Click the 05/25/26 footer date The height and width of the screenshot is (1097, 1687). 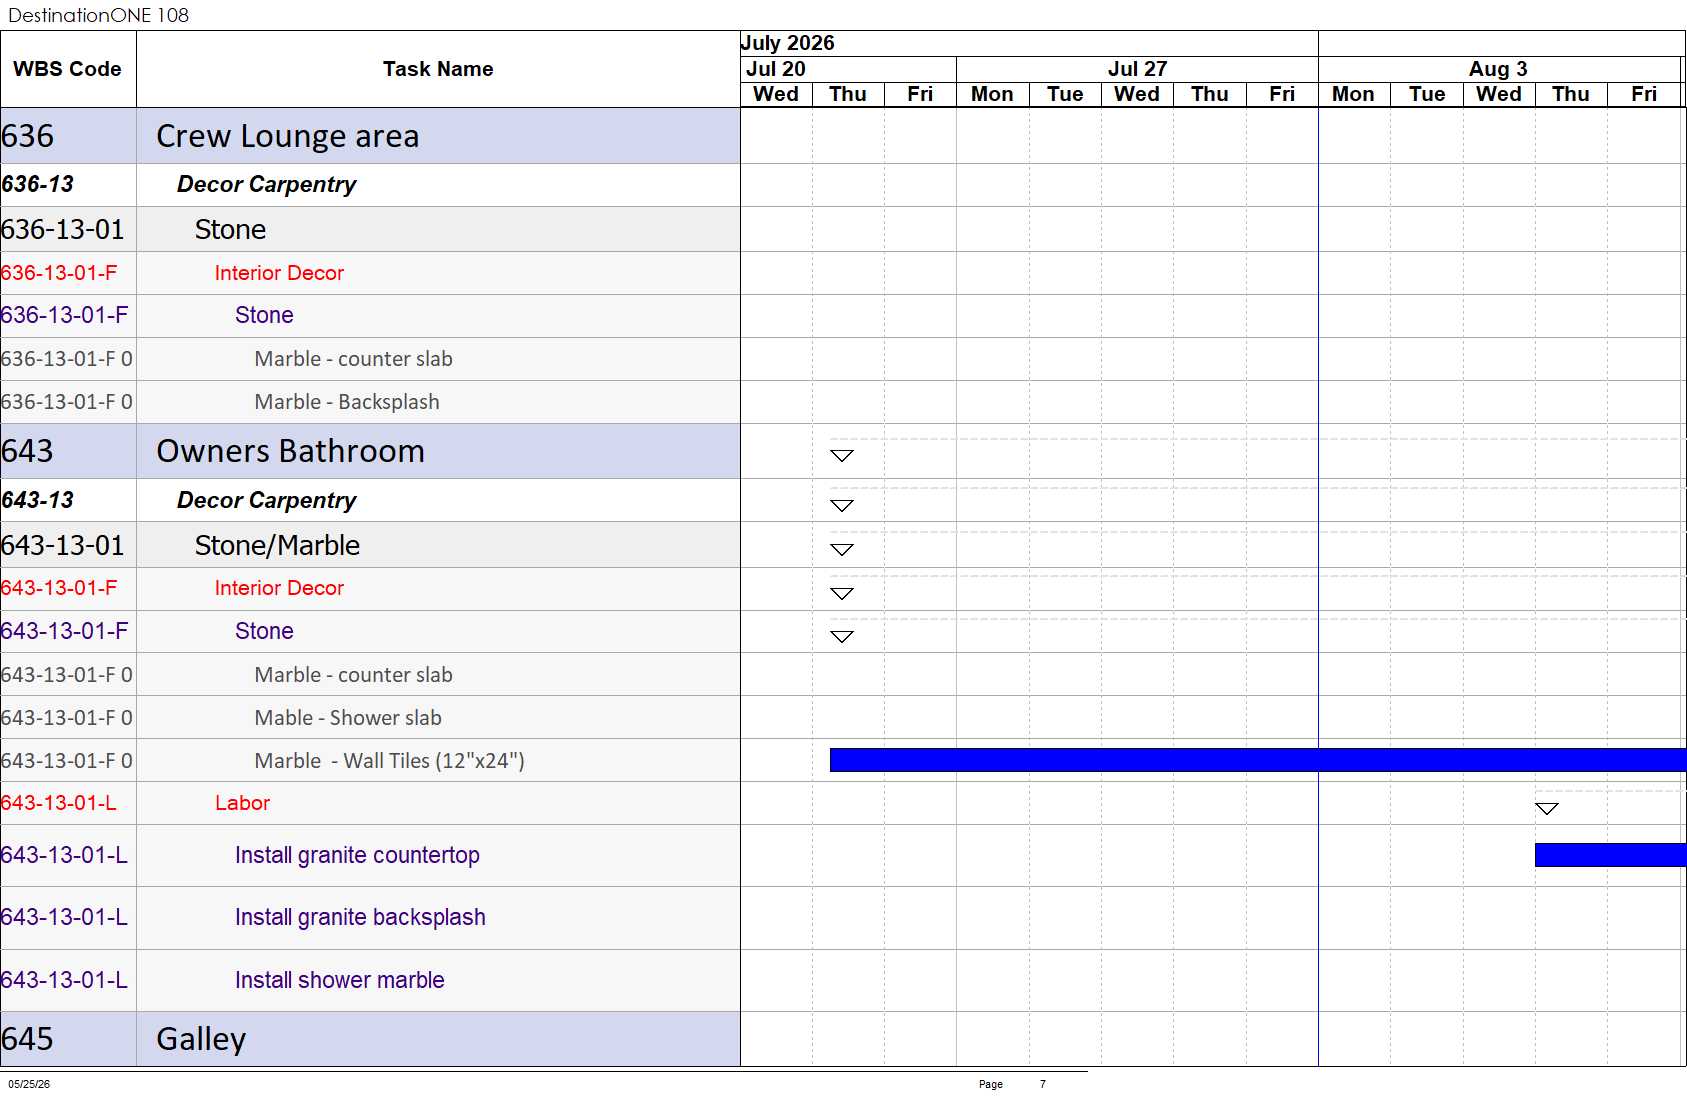[29, 1084]
